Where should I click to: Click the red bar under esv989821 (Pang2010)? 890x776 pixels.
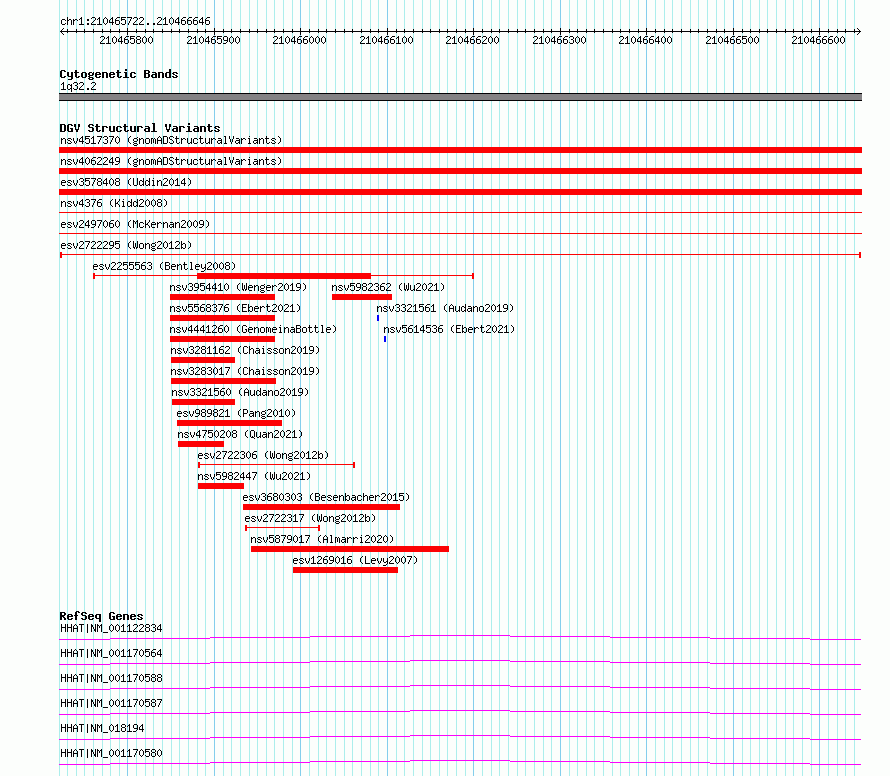click(x=229, y=423)
